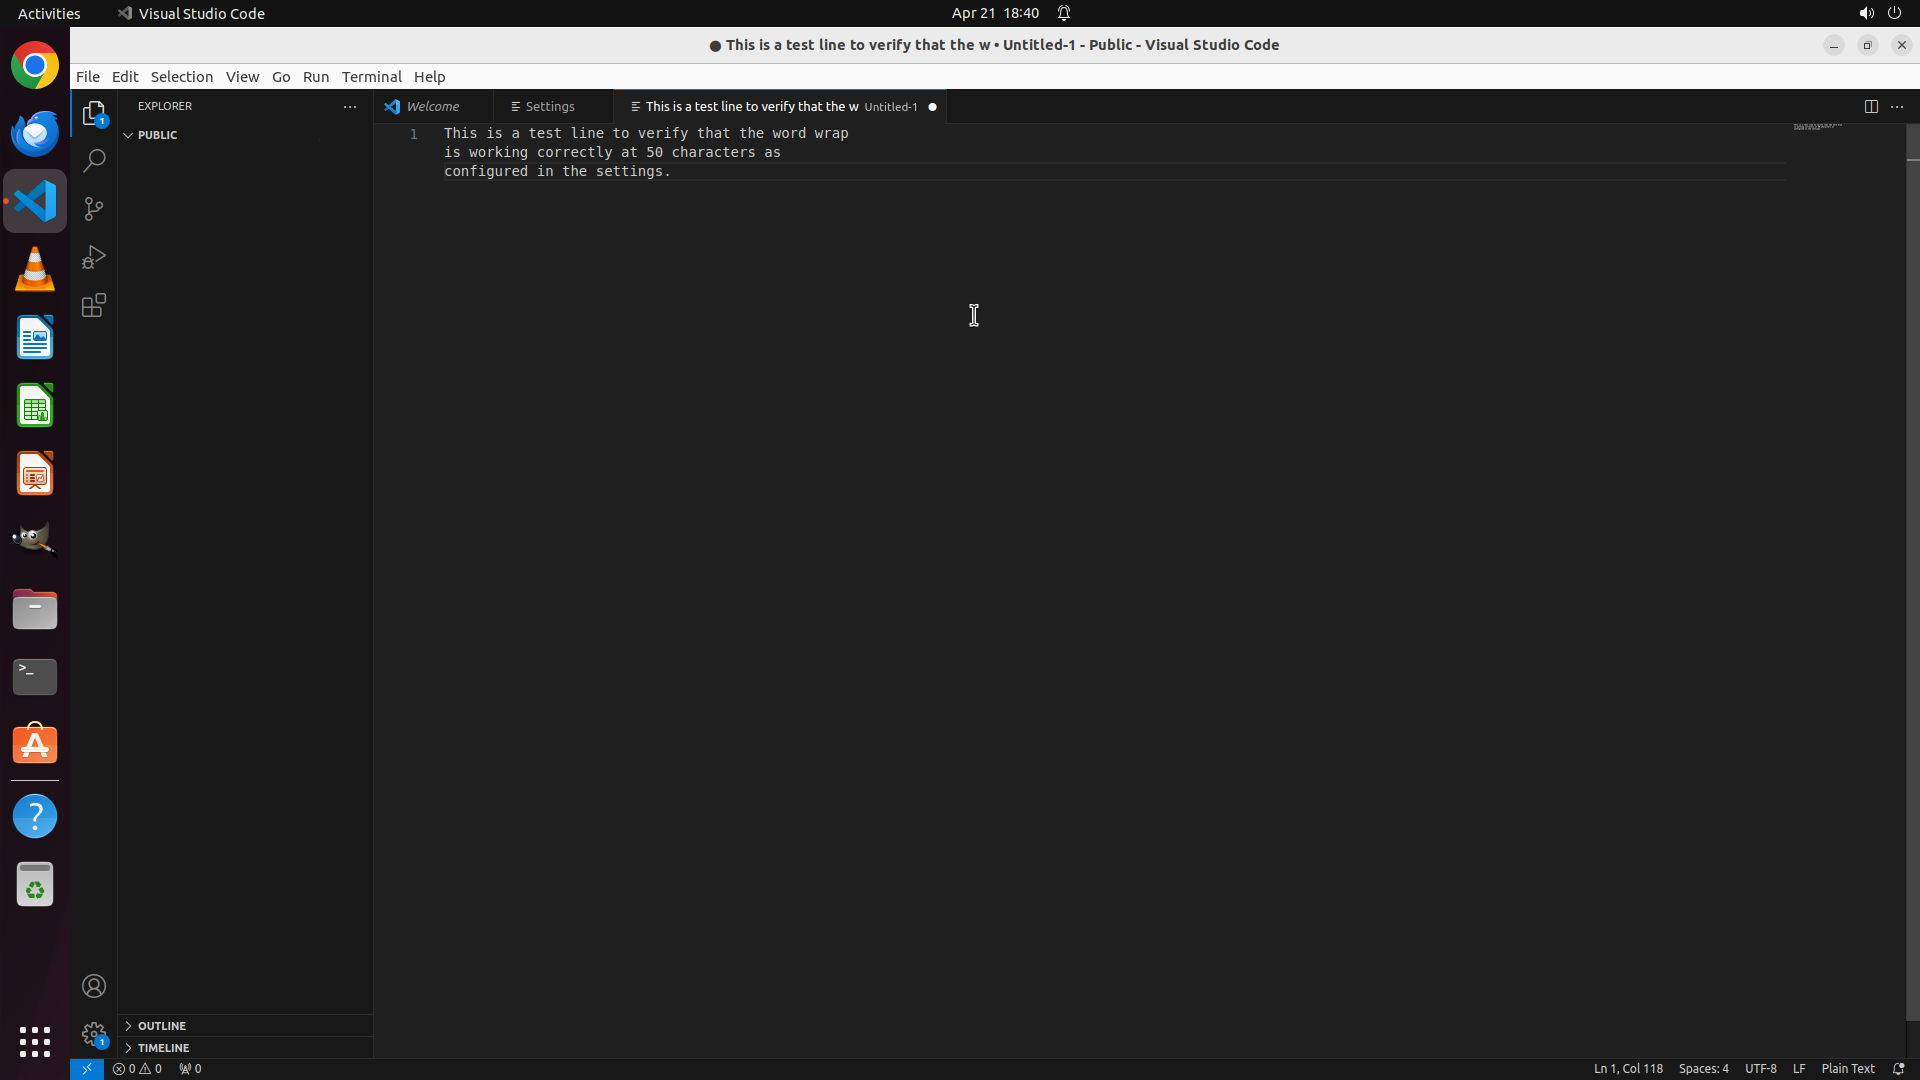Viewport: 1920px width, 1080px height.
Task: Open the Terminal menu
Action: (x=371, y=76)
